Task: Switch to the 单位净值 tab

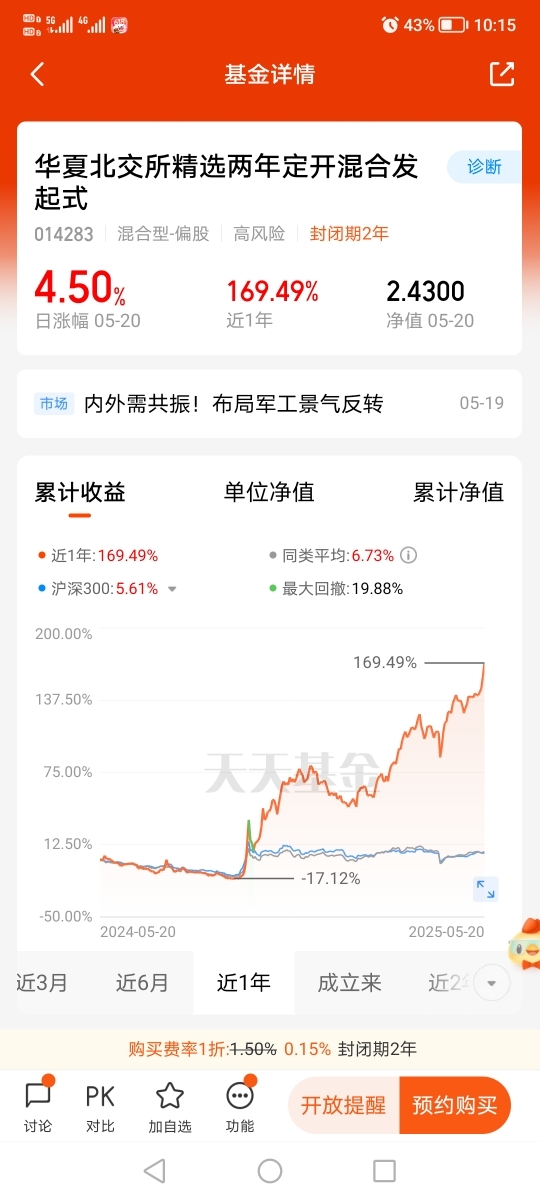Action: [x=269, y=492]
